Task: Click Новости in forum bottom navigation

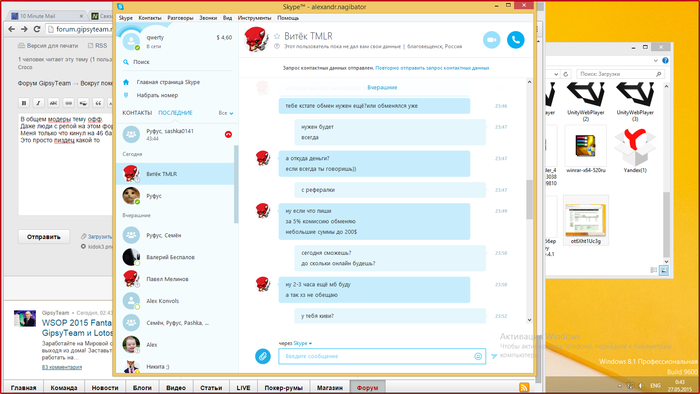Action: (x=105, y=387)
